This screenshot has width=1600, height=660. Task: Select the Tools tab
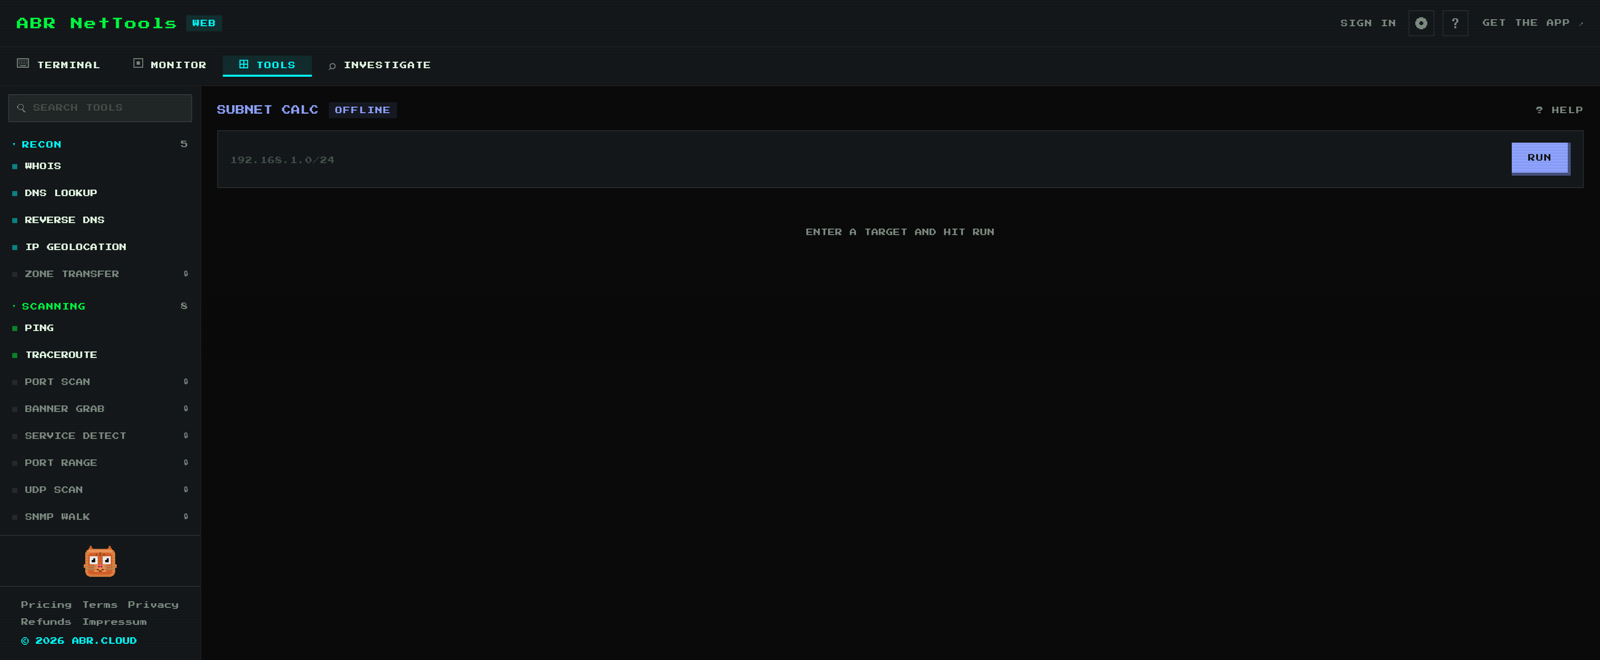pyautogui.click(x=267, y=65)
